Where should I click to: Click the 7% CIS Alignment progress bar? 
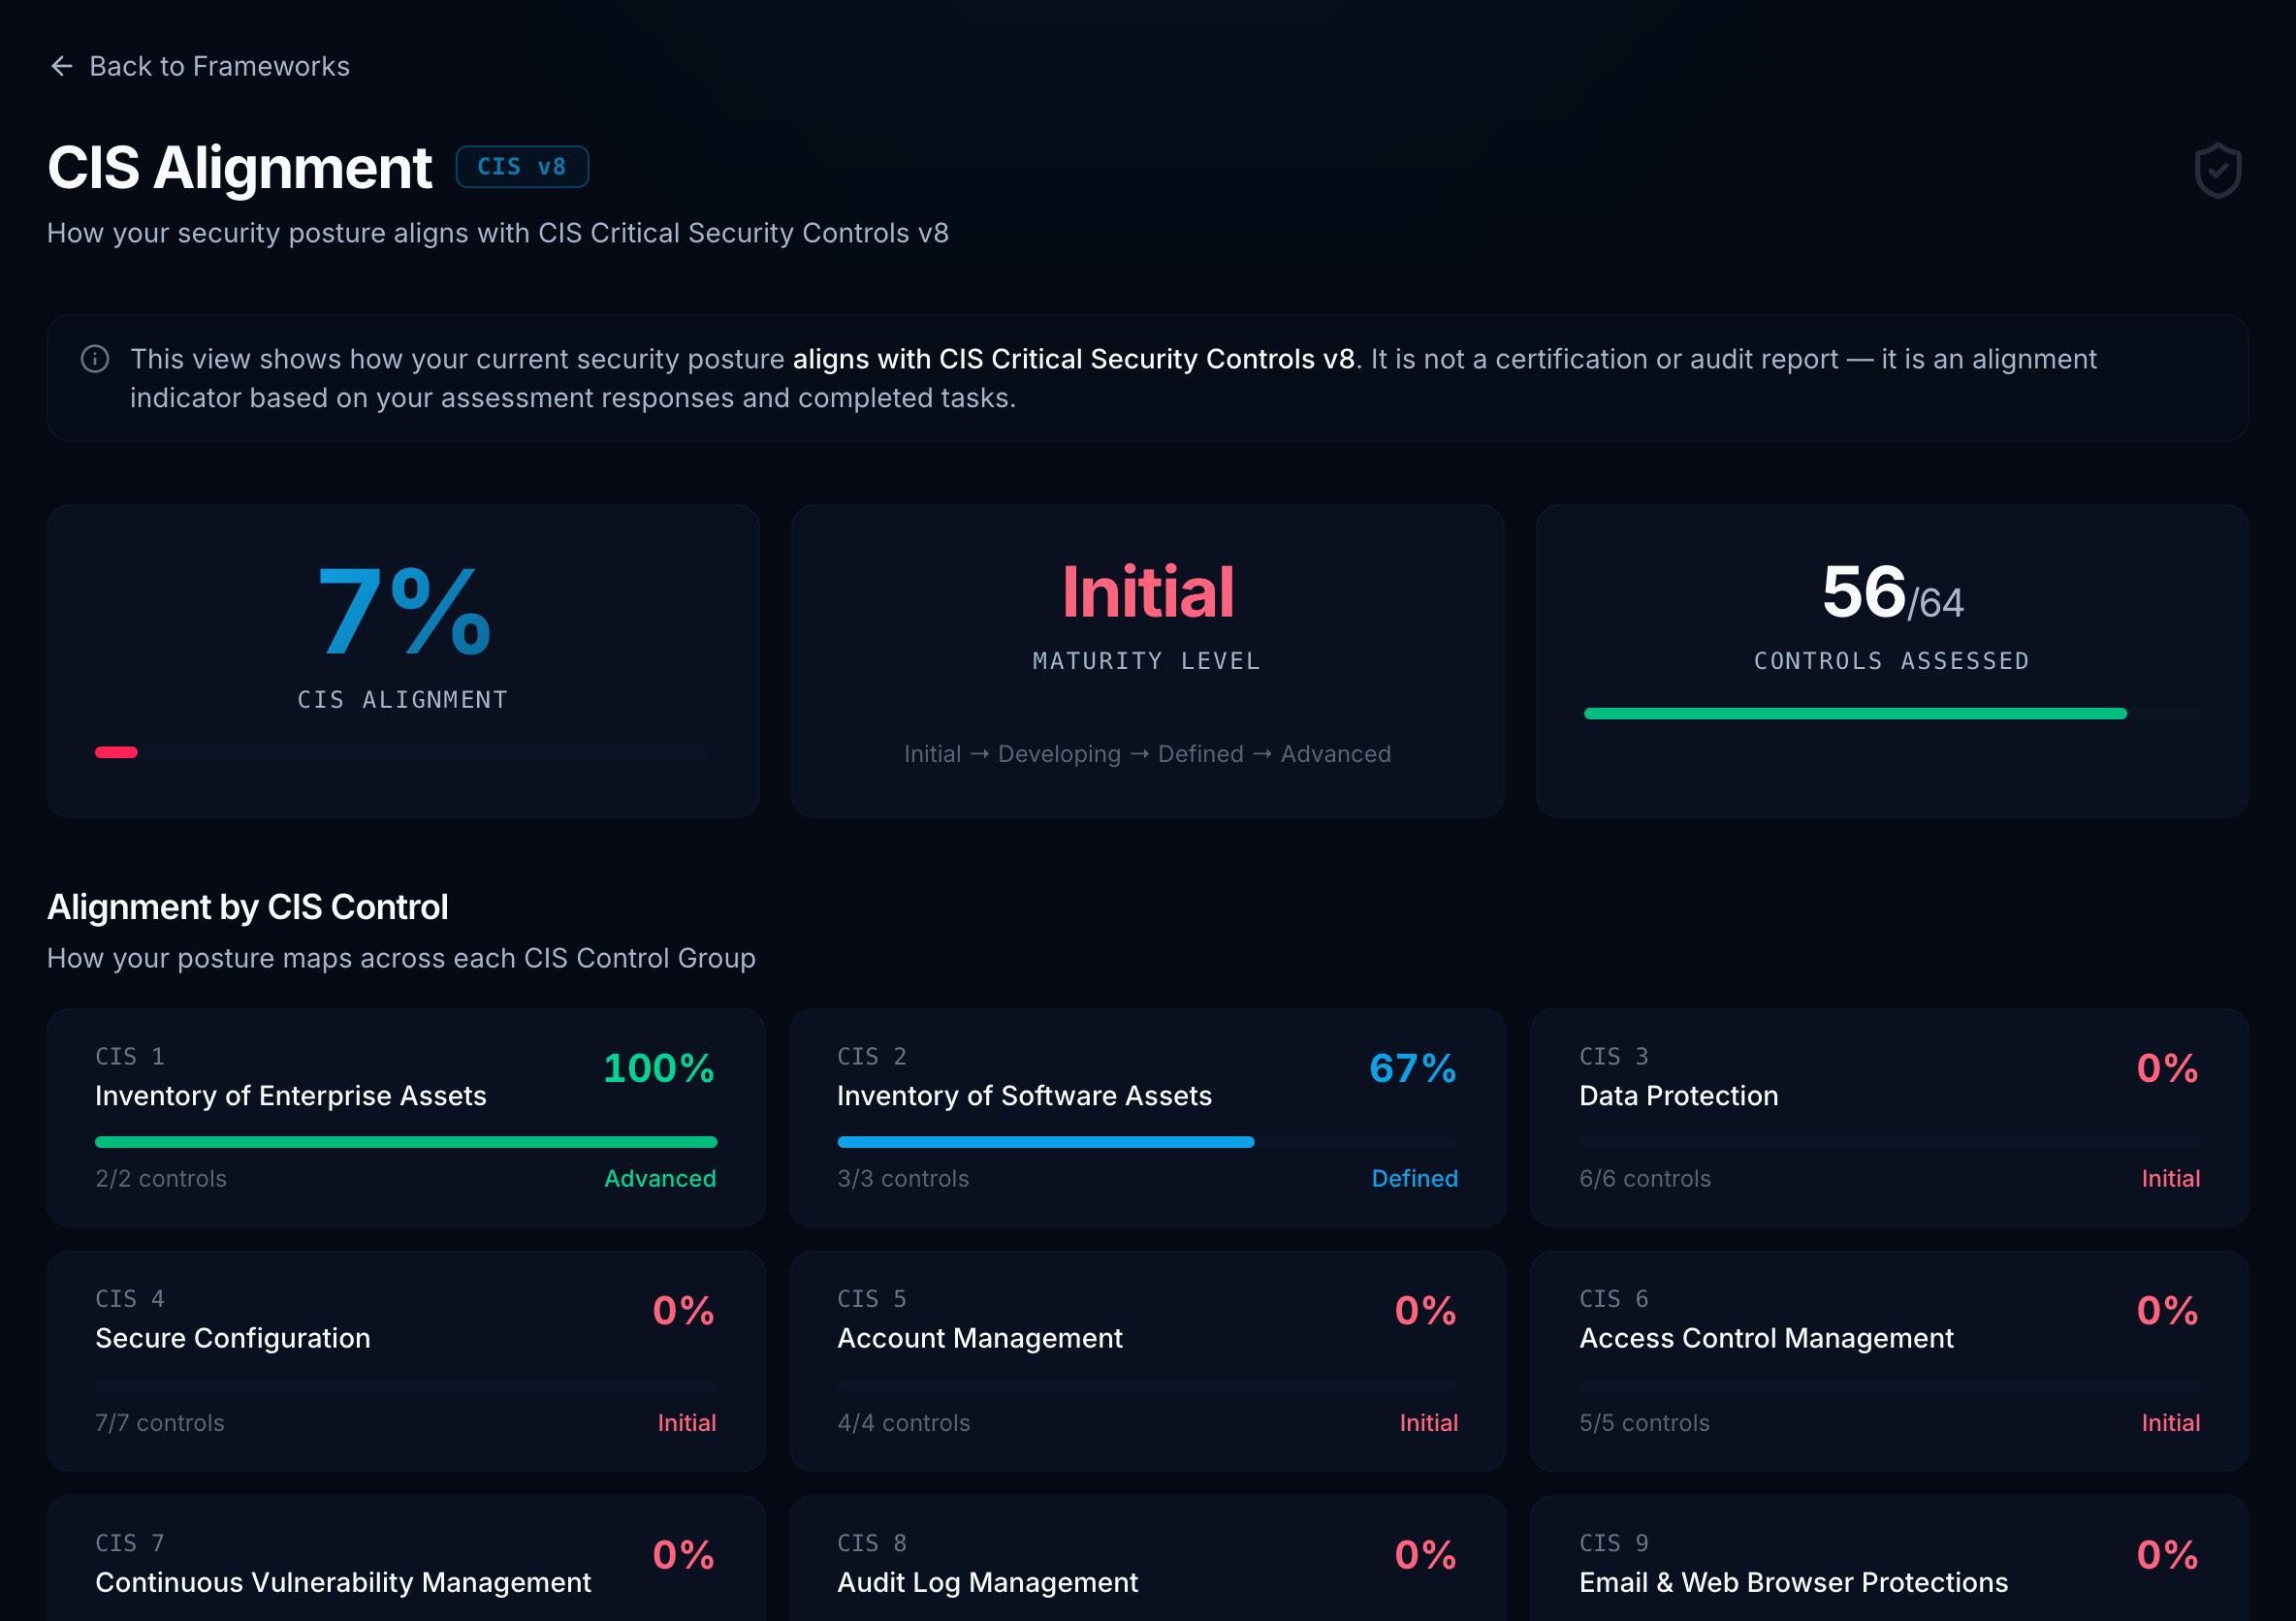(x=404, y=752)
